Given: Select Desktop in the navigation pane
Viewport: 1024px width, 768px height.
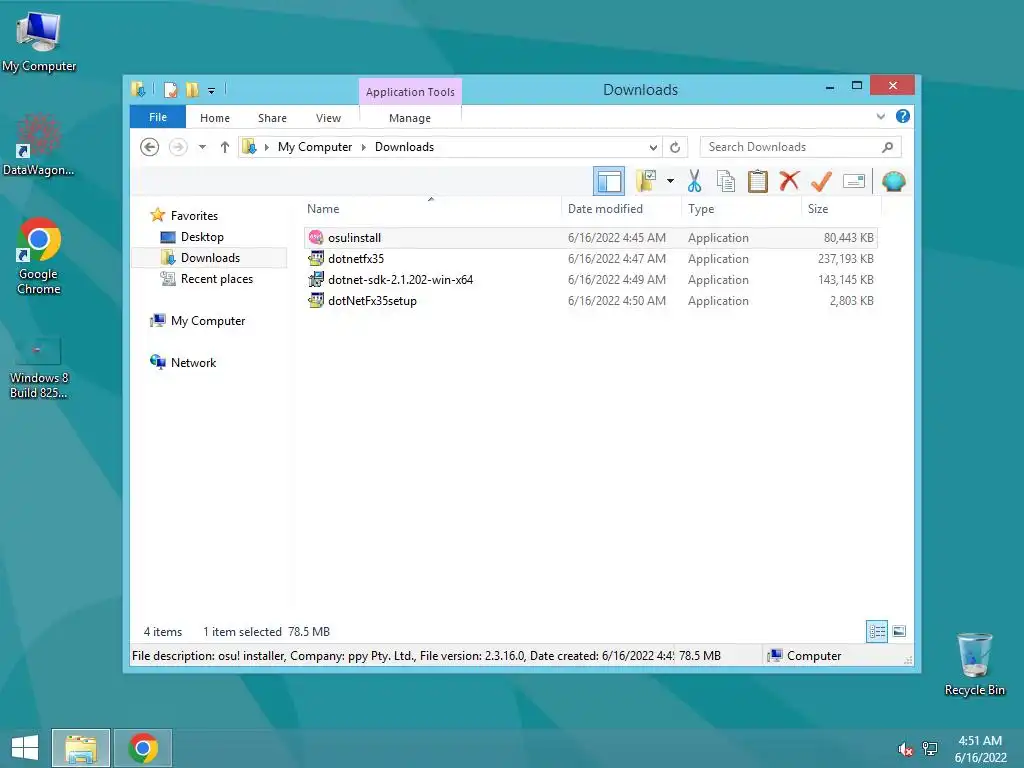Looking at the screenshot, I should [x=202, y=236].
